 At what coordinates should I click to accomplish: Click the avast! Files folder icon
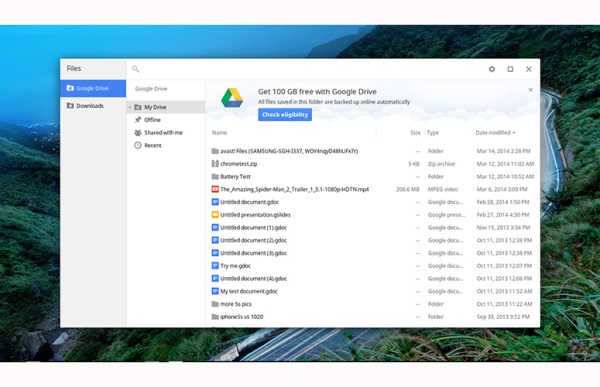(x=215, y=151)
